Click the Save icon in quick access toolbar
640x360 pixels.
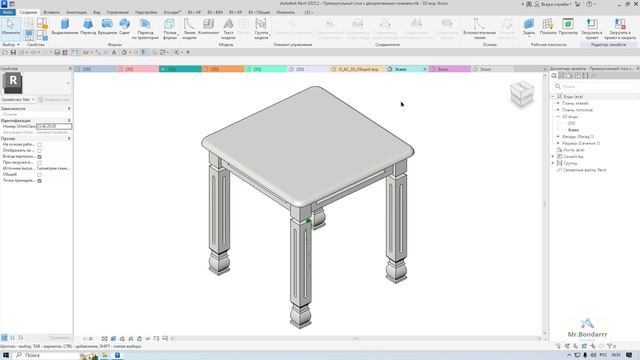pos(13,52)
